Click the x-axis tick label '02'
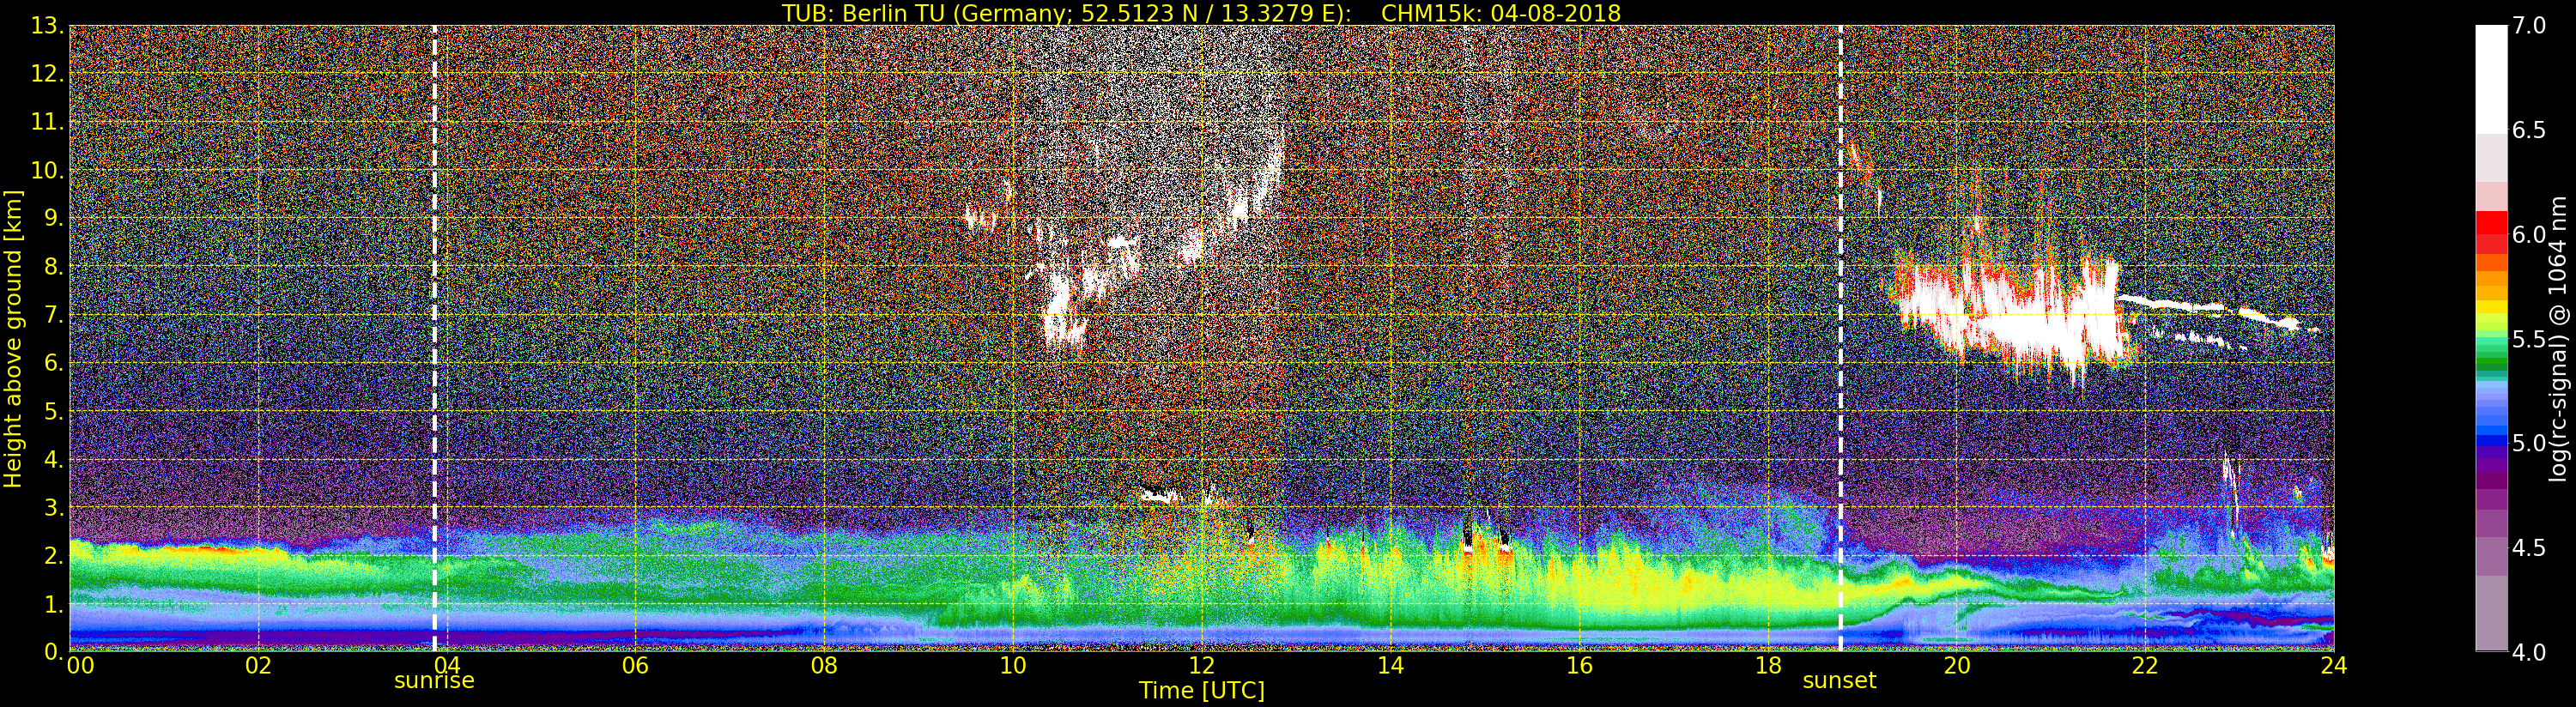Image resolution: width=2576 pixels, height=707 pixels. point(258,665)
